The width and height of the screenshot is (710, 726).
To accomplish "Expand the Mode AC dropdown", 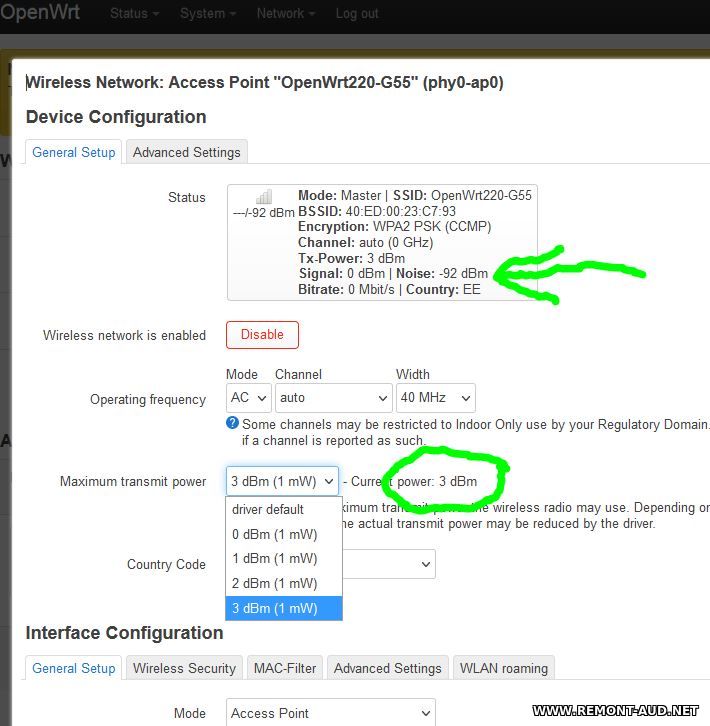I will (249, 398).
